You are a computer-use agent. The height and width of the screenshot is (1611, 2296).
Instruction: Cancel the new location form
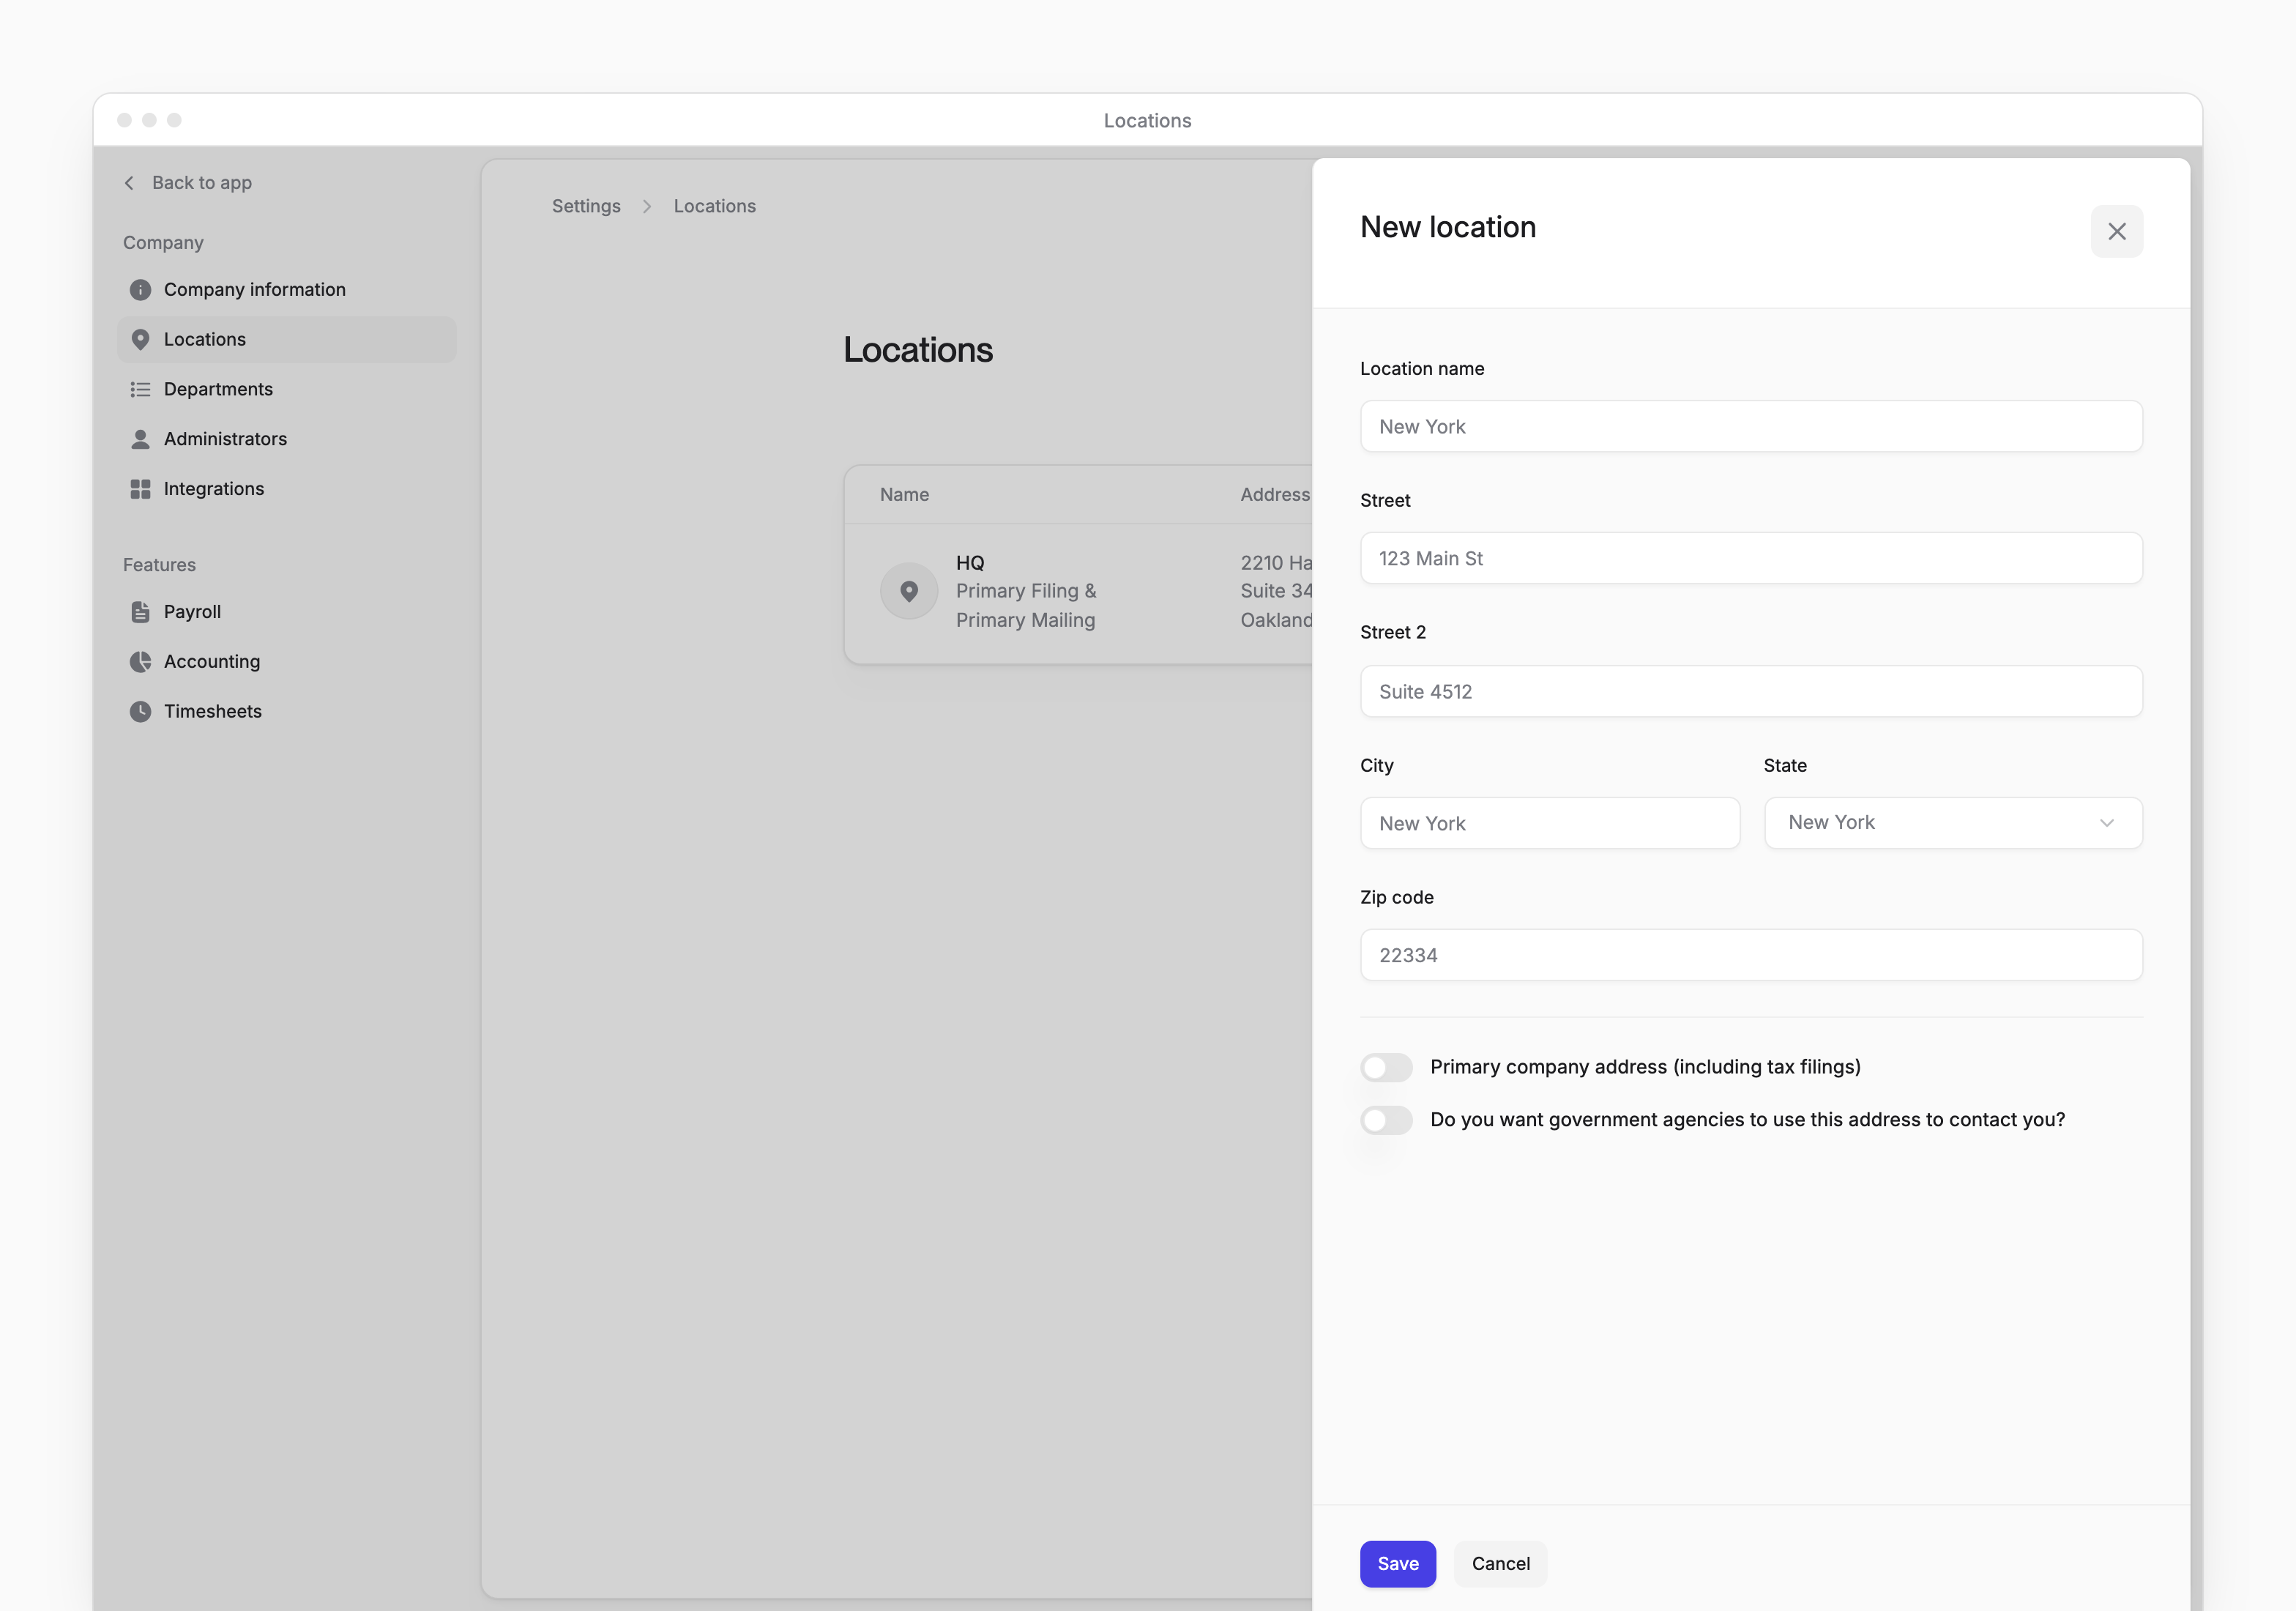1500,1564
